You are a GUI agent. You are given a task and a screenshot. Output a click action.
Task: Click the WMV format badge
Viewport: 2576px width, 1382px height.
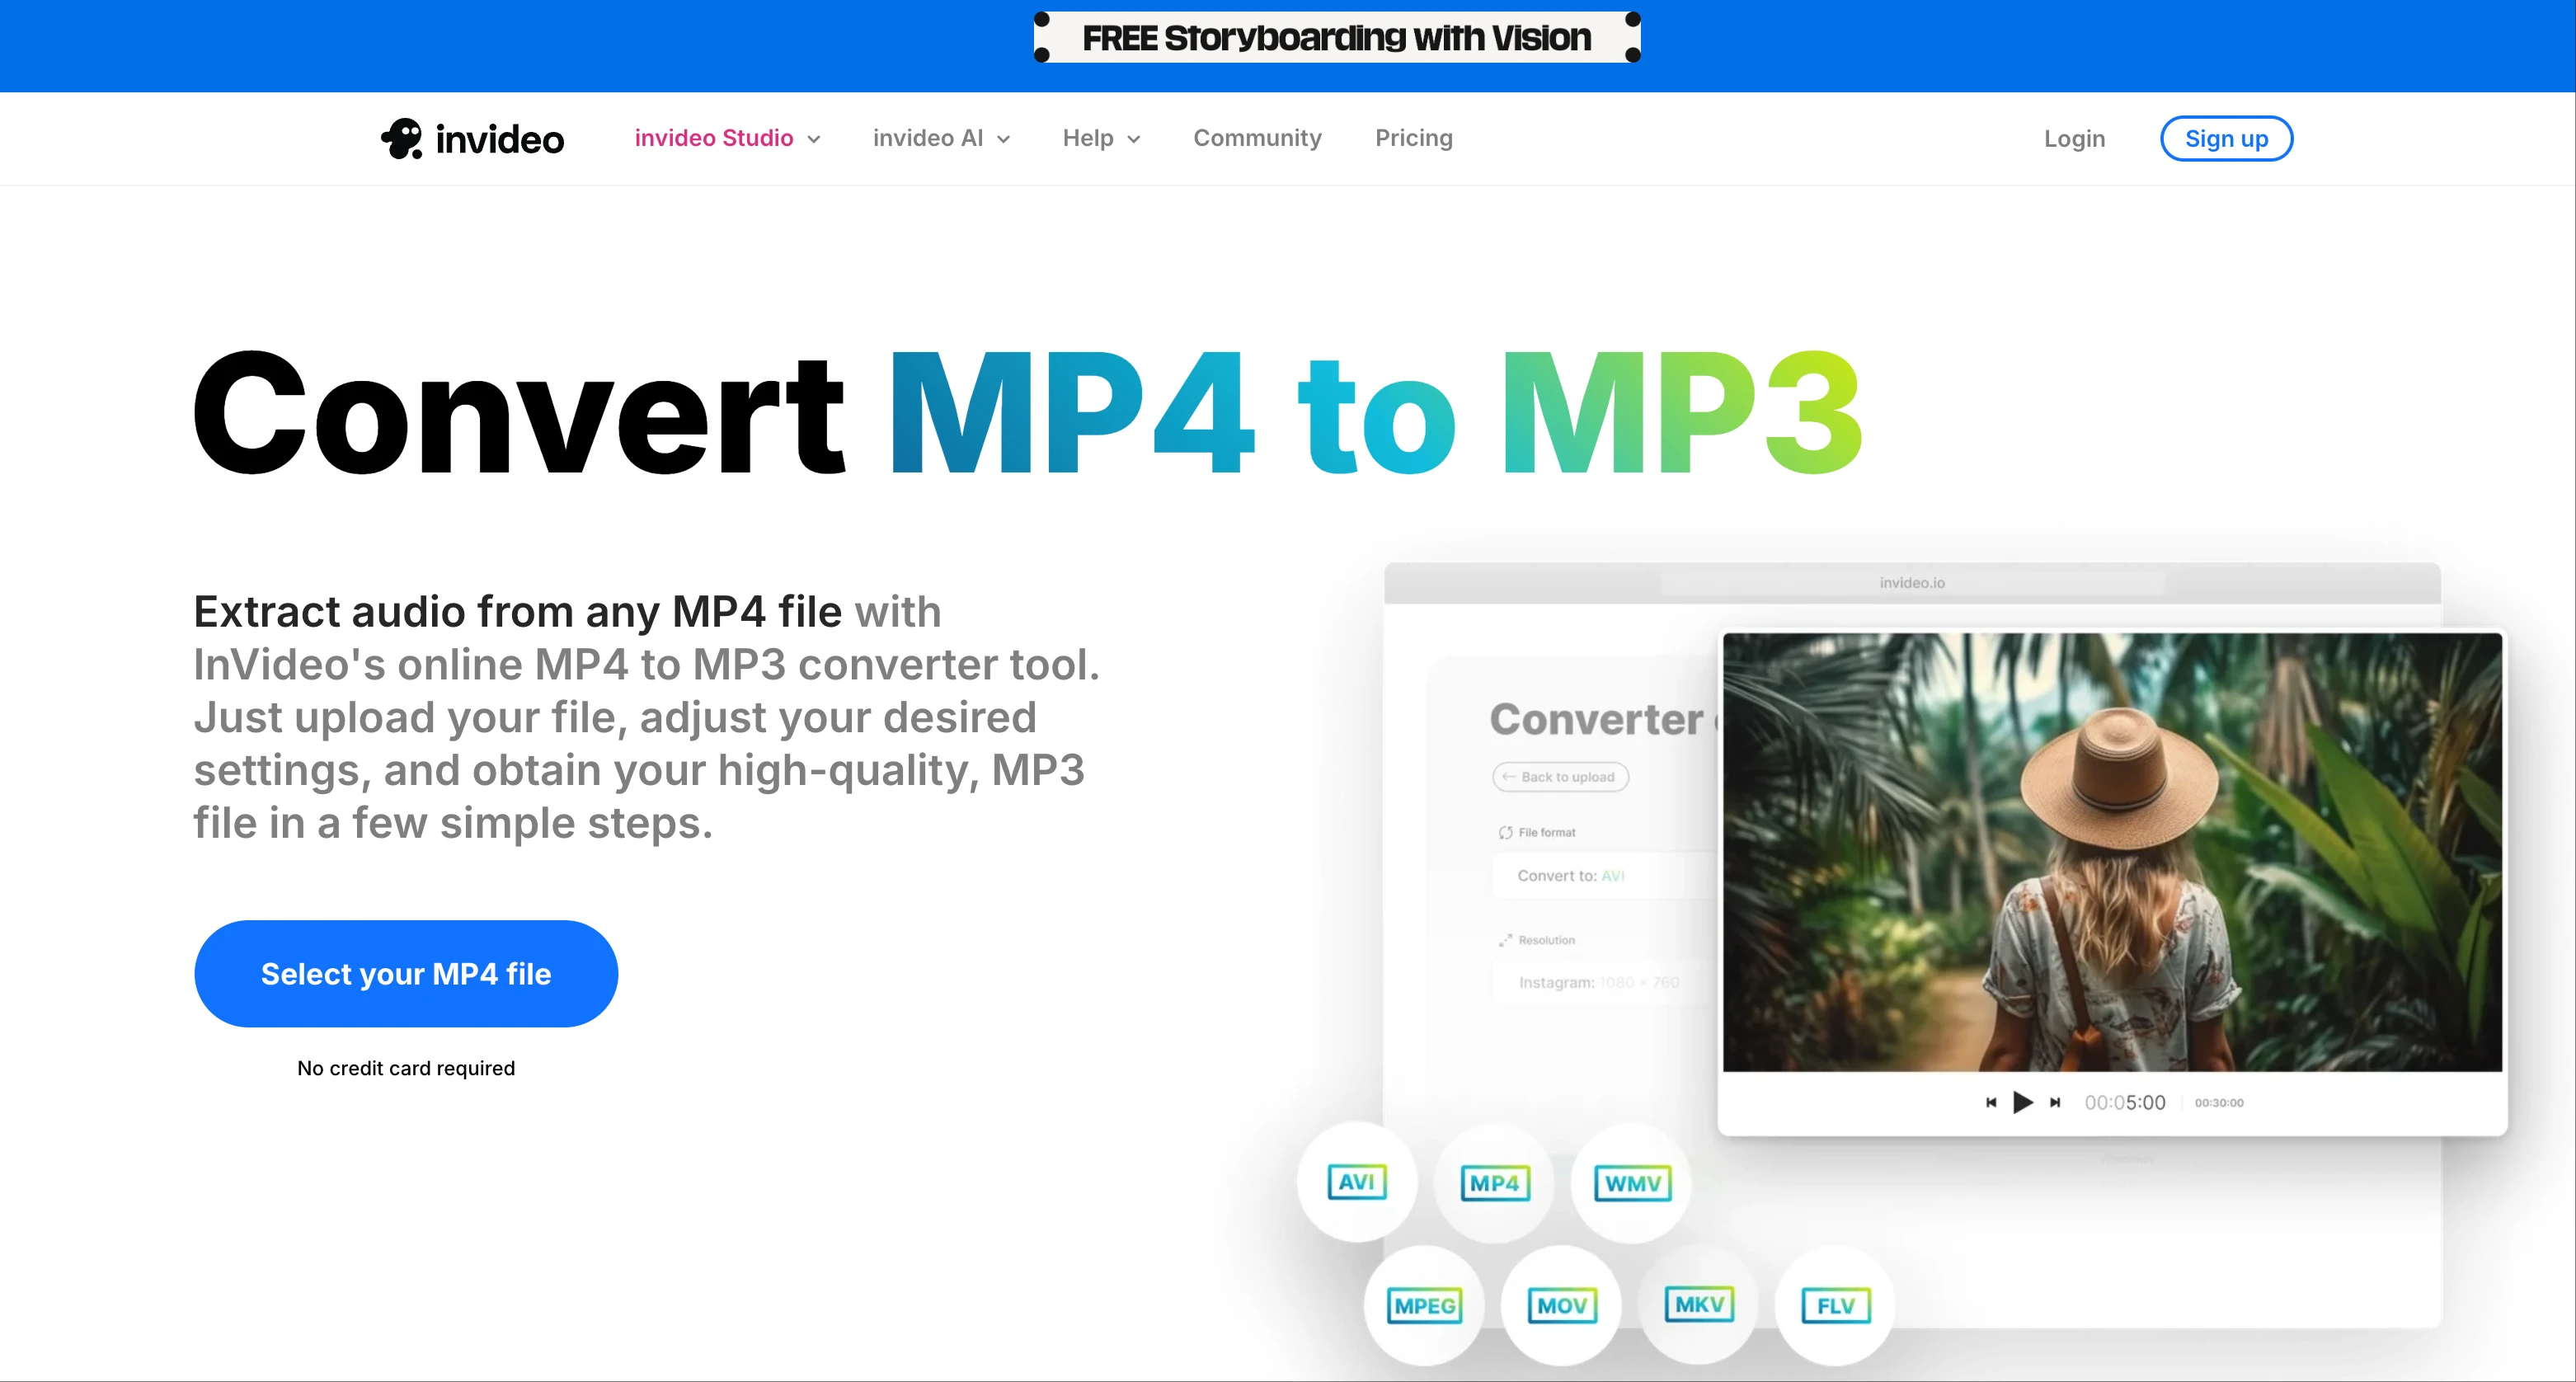click(x=1632, y=1183)
